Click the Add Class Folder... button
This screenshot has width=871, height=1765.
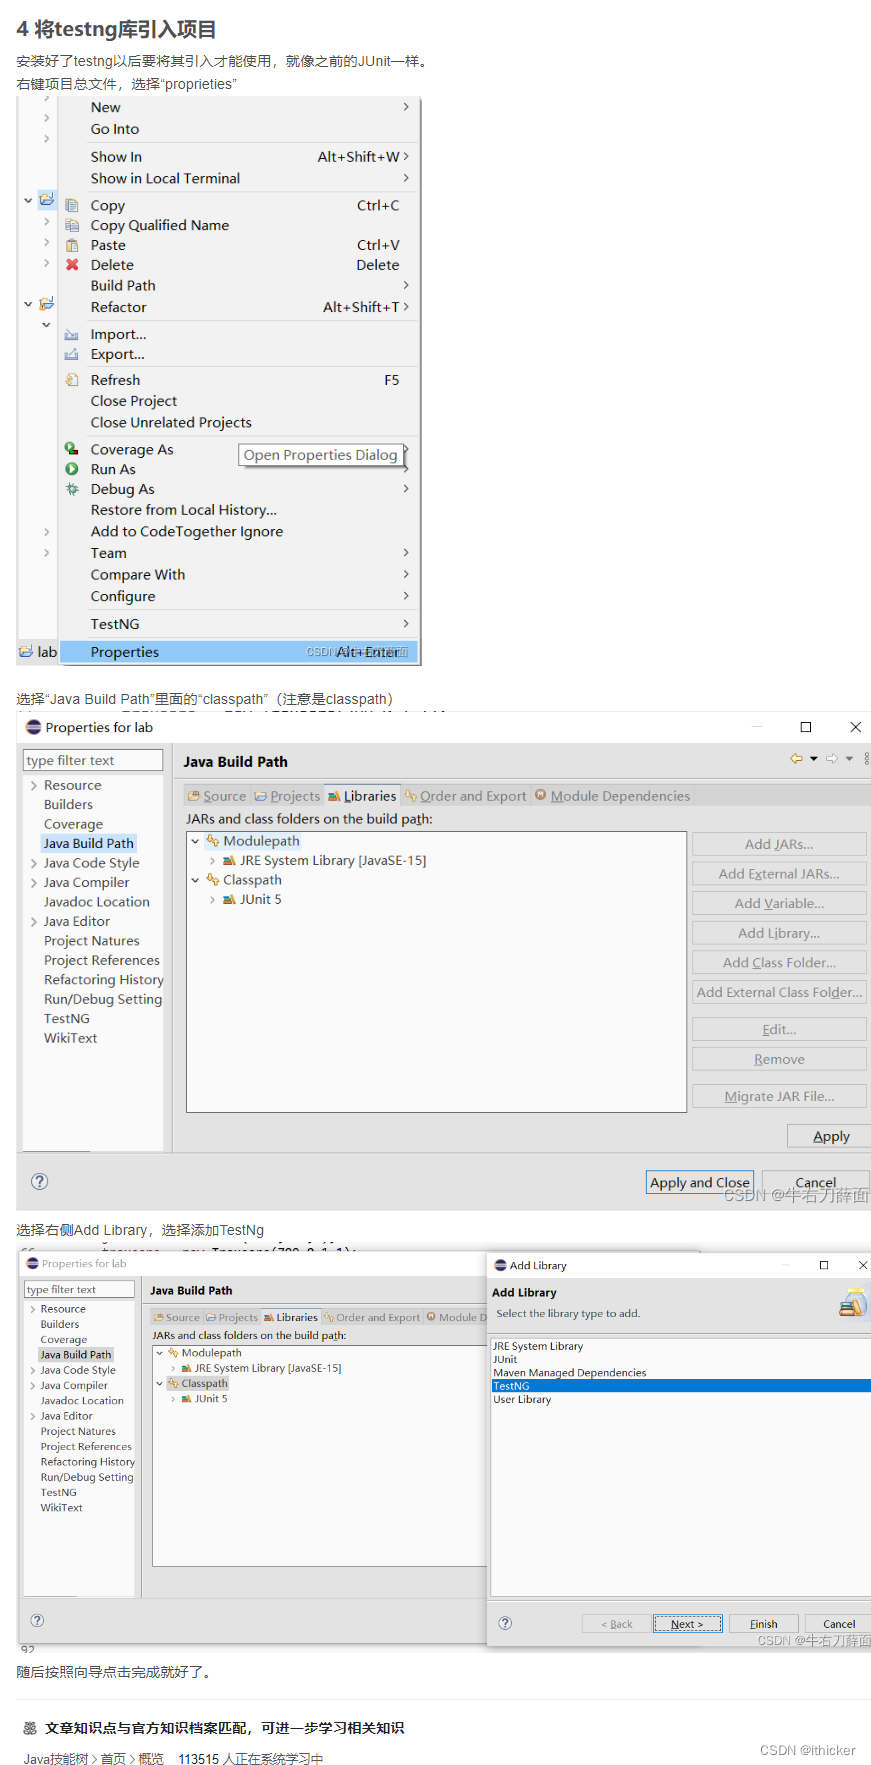779,963
